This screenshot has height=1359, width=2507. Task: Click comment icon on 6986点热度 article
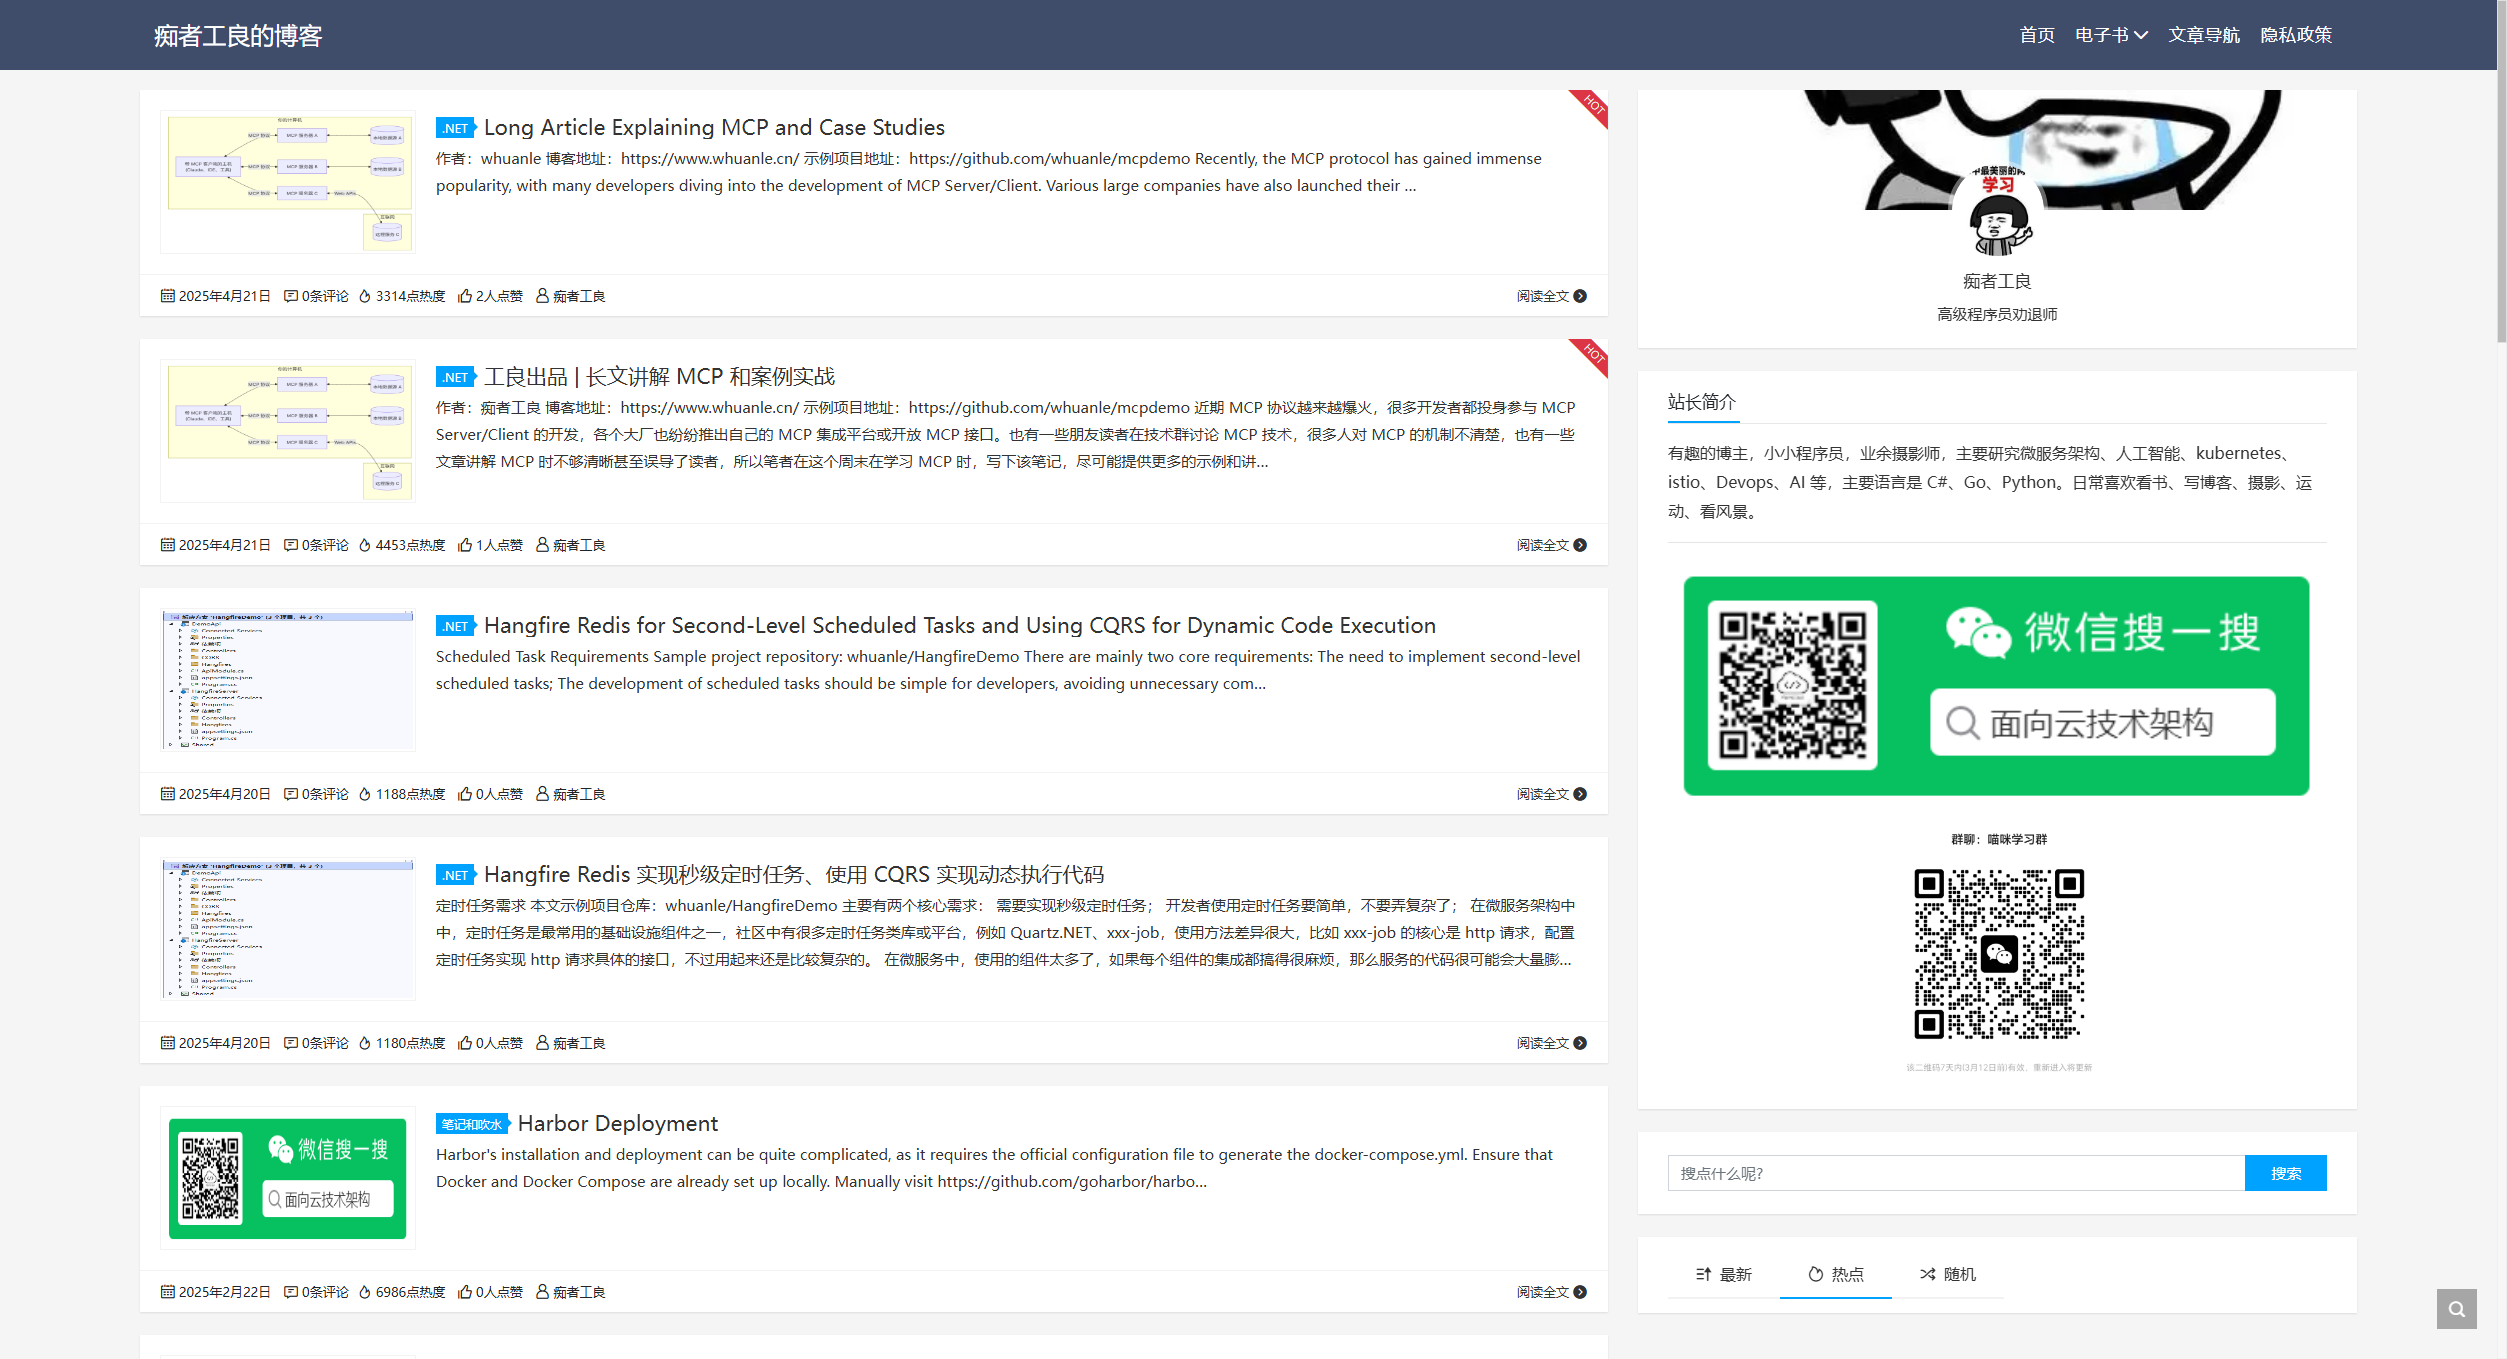pyautogui.click(x=291, y=1292)
